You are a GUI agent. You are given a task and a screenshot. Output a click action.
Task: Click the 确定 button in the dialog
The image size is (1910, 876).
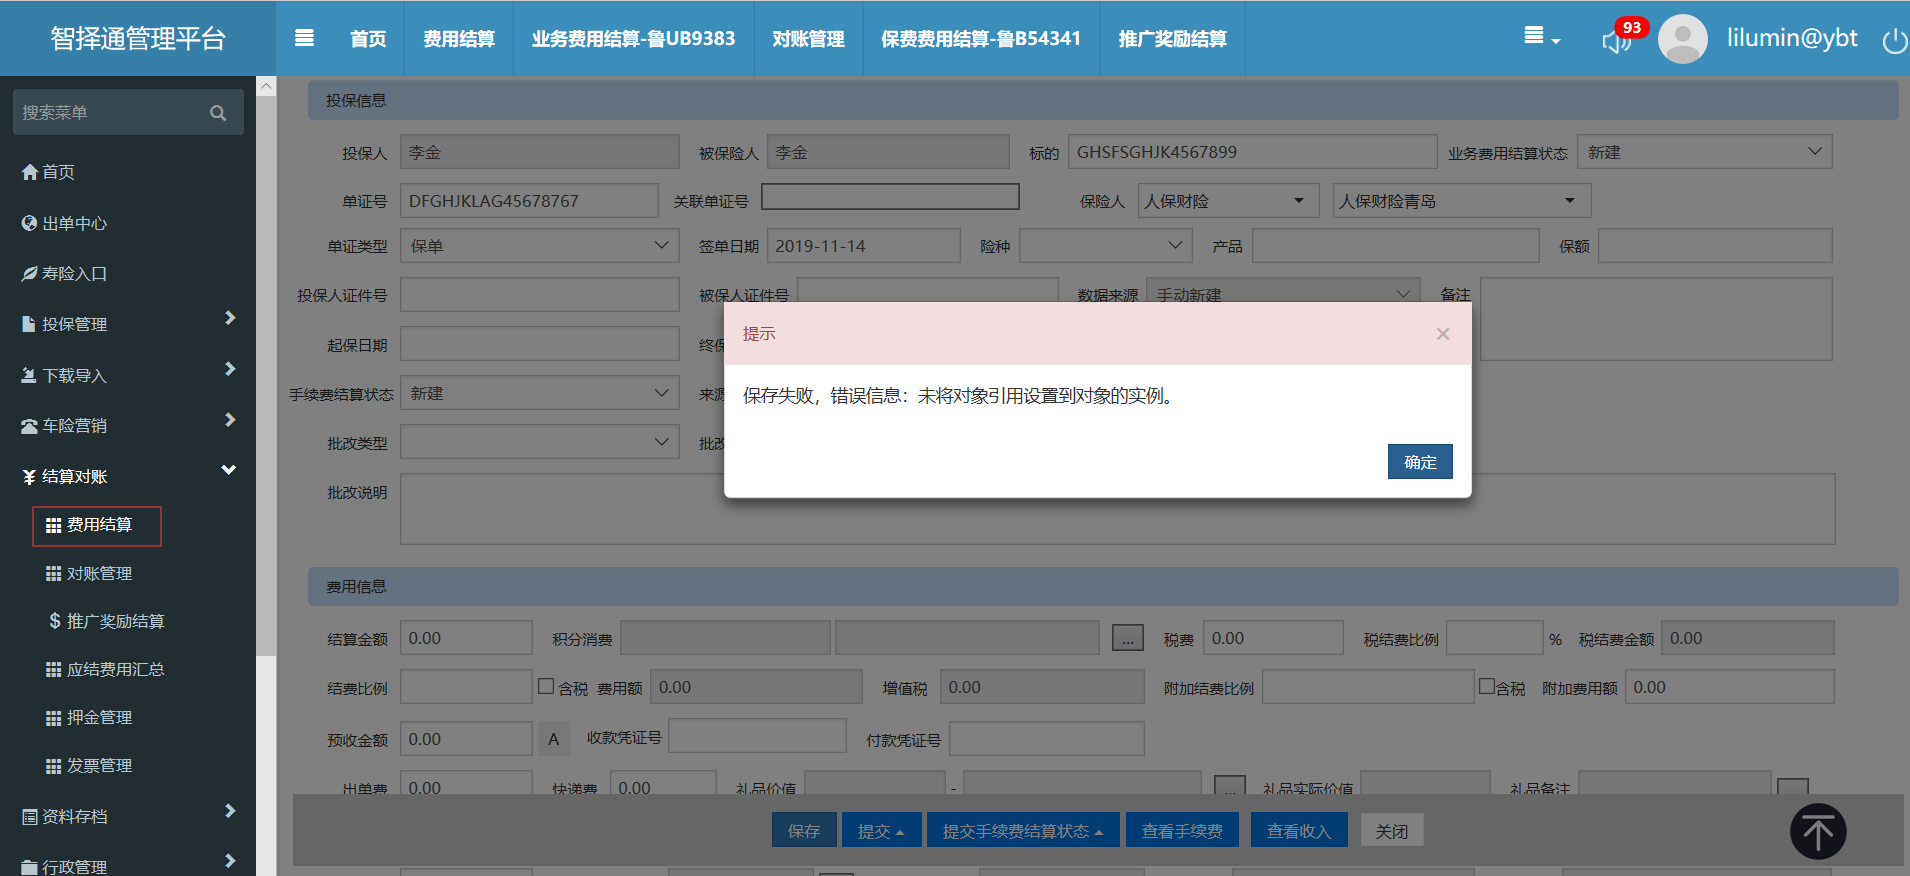[1419, 462]
